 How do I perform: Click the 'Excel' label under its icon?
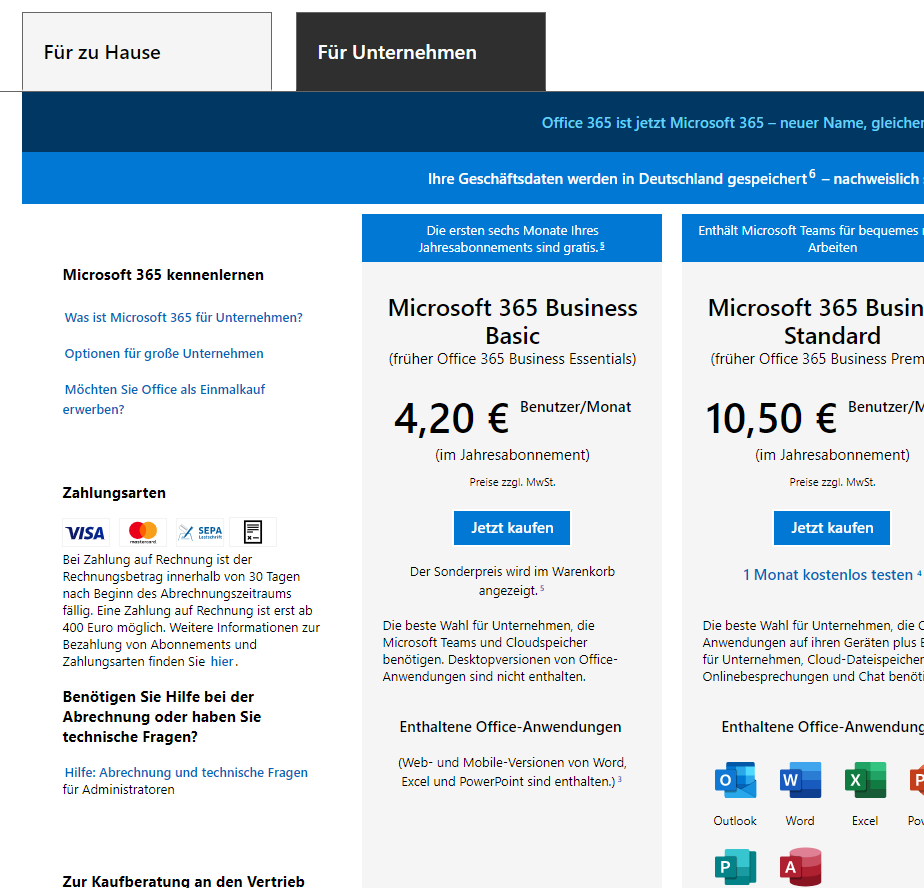[x=864, y=821]
